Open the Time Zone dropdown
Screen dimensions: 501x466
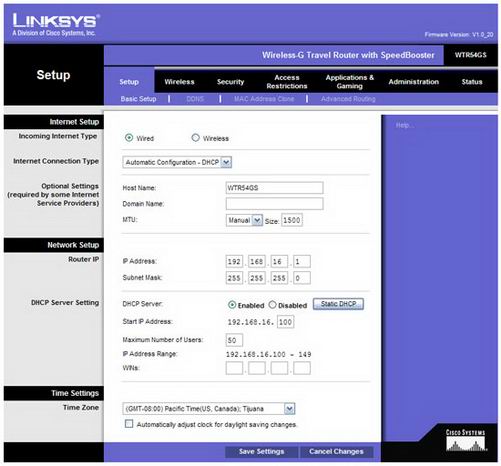[209, 409]
